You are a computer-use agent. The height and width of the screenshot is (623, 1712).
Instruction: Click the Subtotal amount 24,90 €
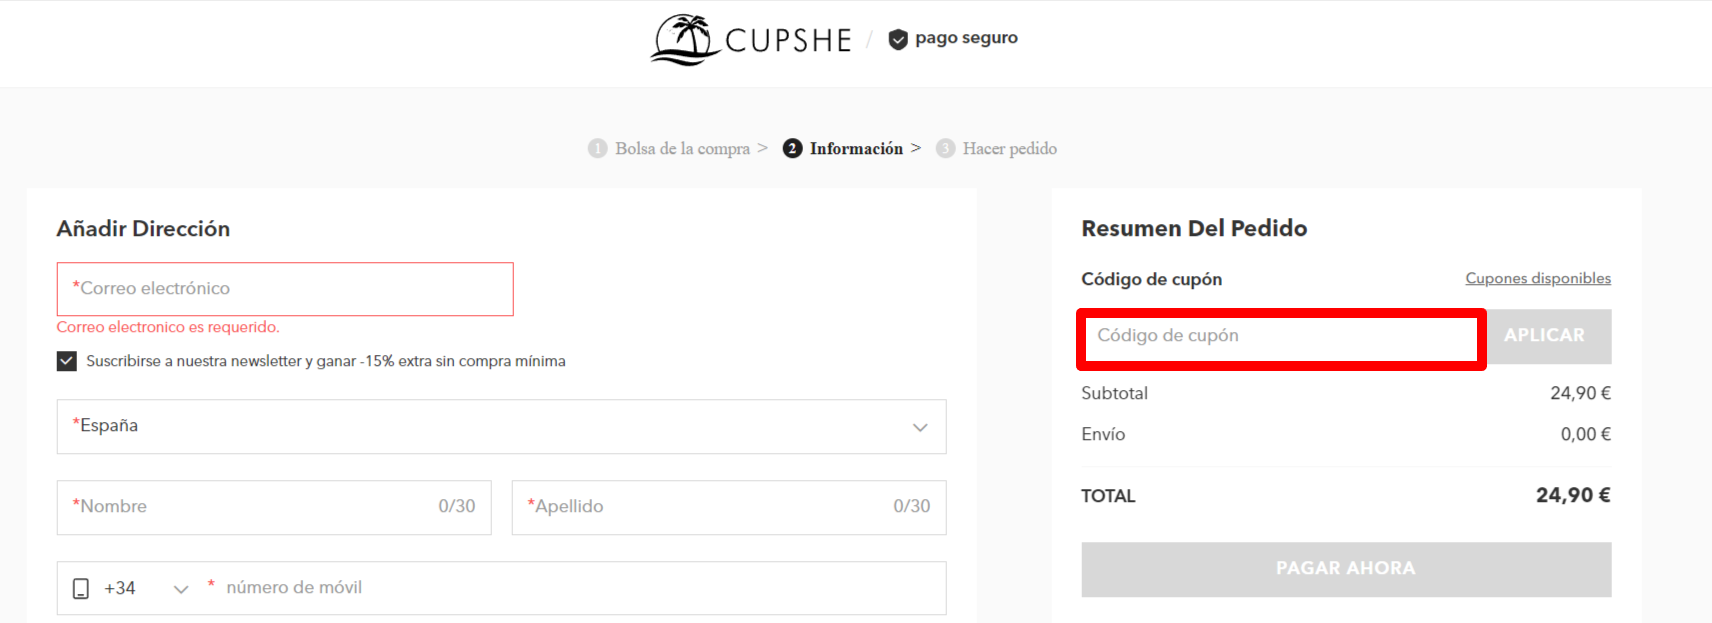[x=1580, y=394]
